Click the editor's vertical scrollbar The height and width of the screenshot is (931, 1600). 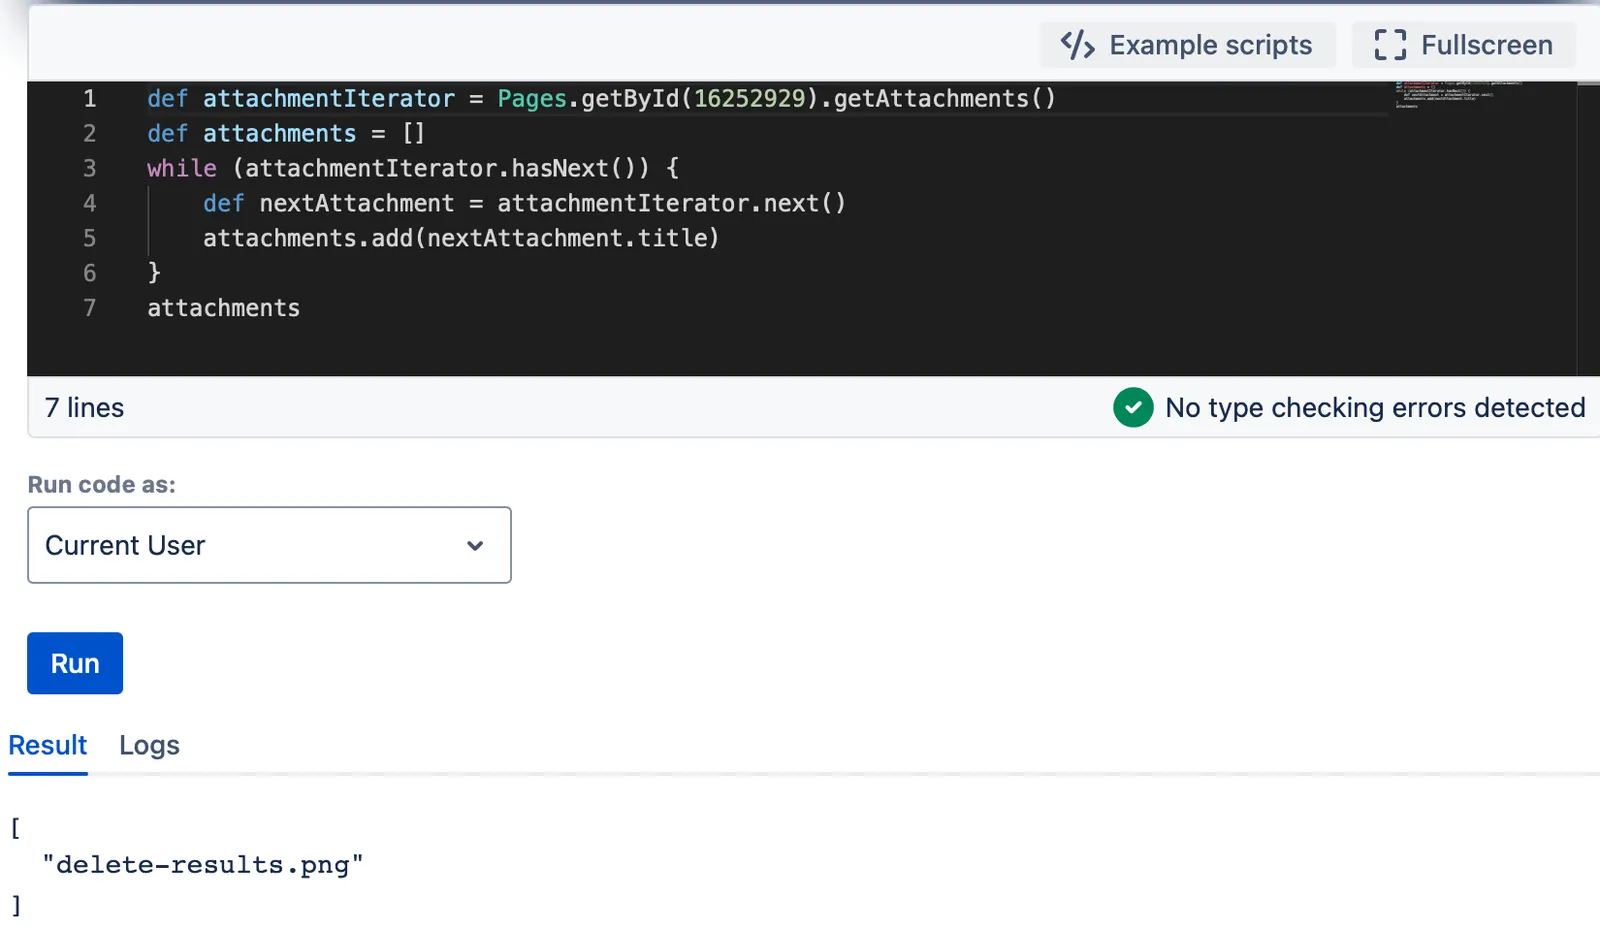1588,228
